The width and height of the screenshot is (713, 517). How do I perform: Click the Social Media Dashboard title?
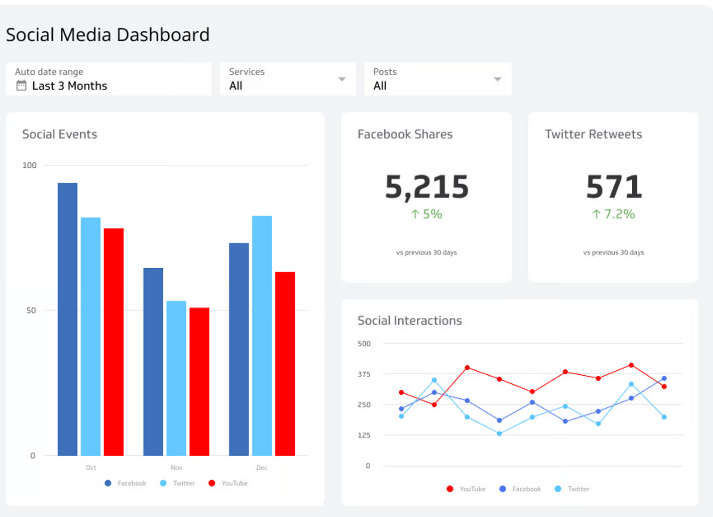[x=108, y=35]
